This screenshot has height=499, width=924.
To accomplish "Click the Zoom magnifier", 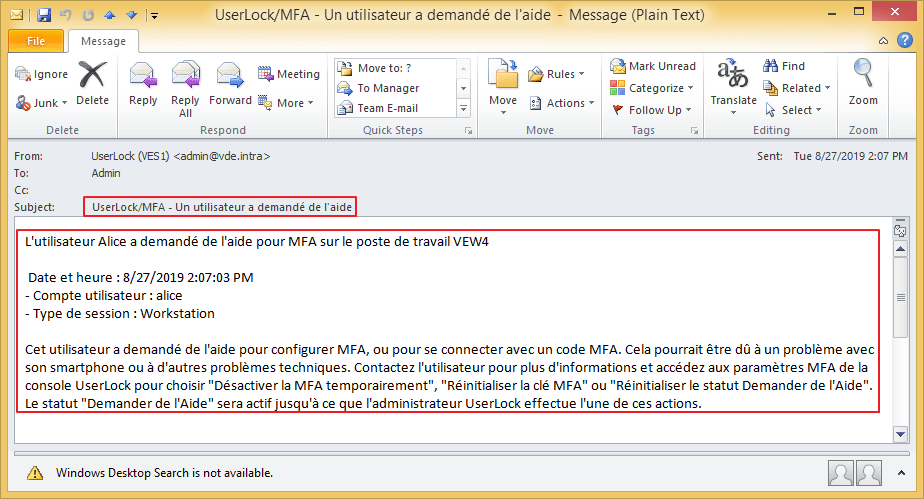I will pyautogui.click(x=863, y=82).
